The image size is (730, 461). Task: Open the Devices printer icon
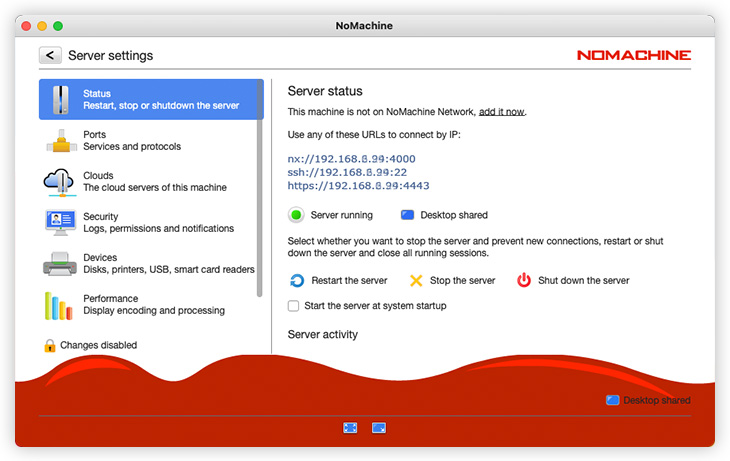tap(61, 264)
